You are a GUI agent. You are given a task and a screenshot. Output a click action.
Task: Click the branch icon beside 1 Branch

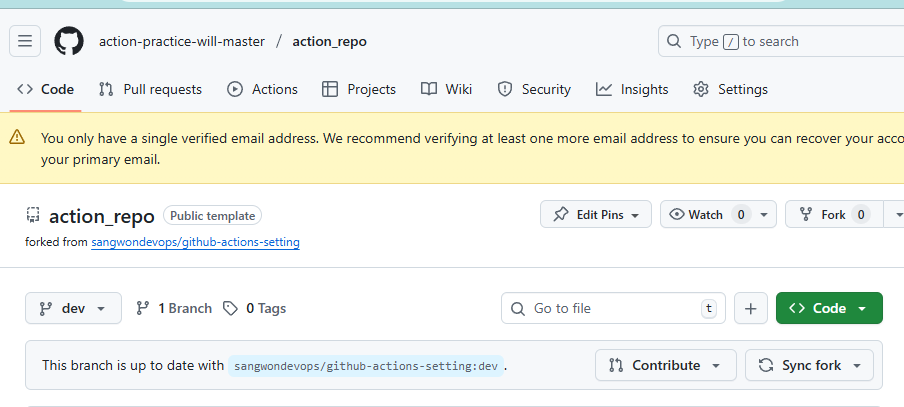[x=143, y=308]
